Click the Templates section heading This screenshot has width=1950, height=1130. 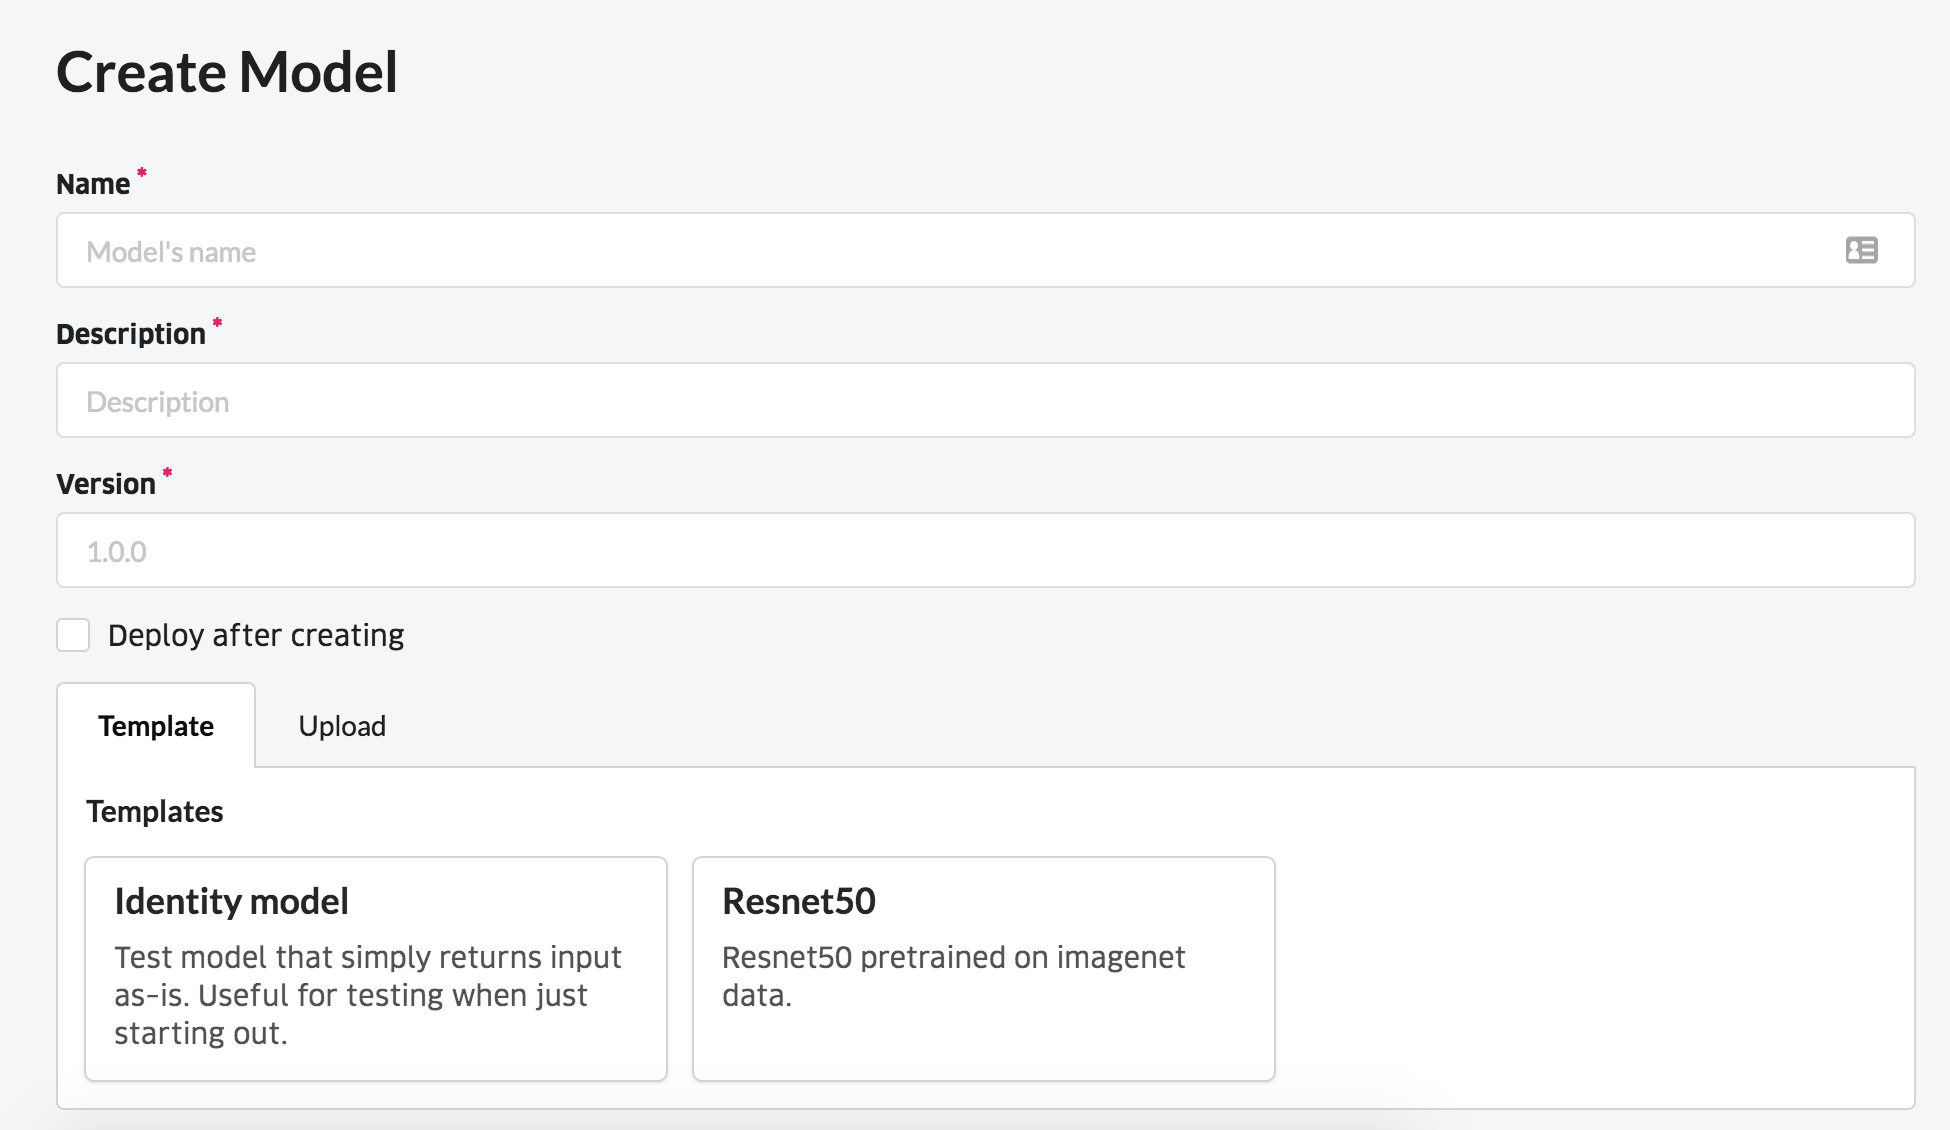155,811
